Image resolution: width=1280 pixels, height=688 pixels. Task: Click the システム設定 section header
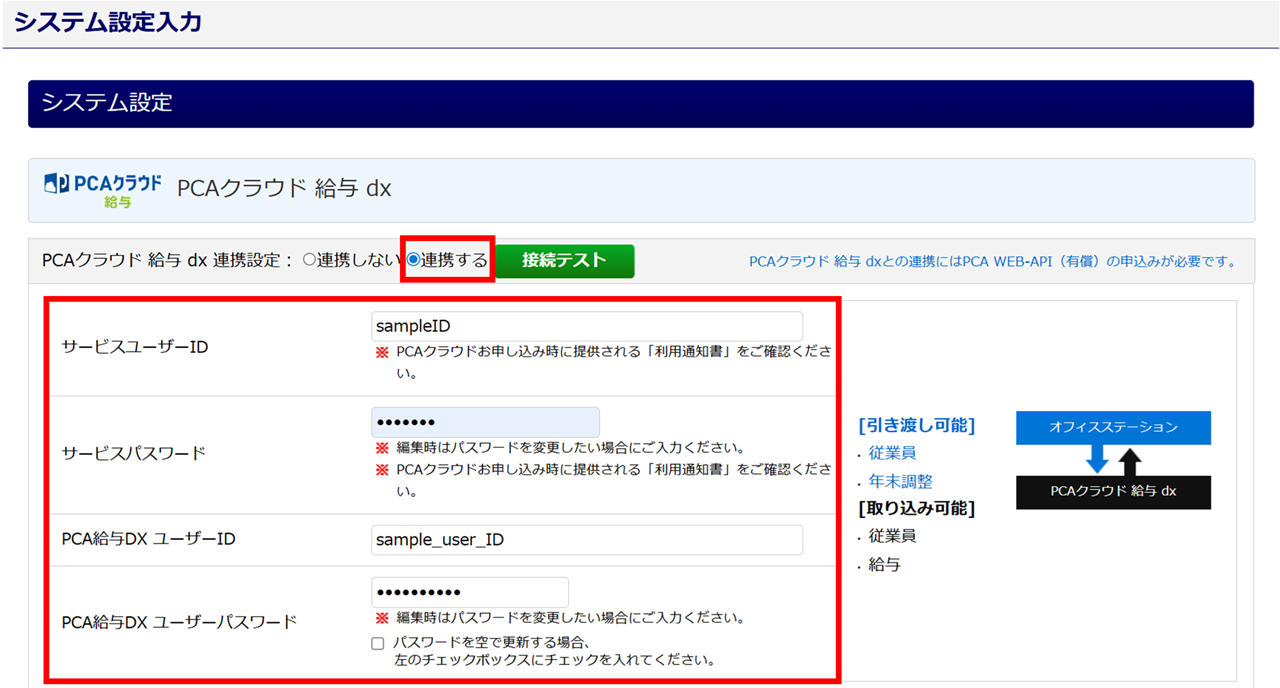[641, 103]
